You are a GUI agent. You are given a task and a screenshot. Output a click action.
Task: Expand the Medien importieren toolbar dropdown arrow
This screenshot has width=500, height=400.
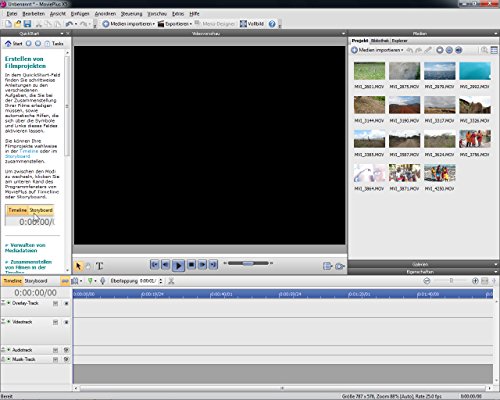154,24
